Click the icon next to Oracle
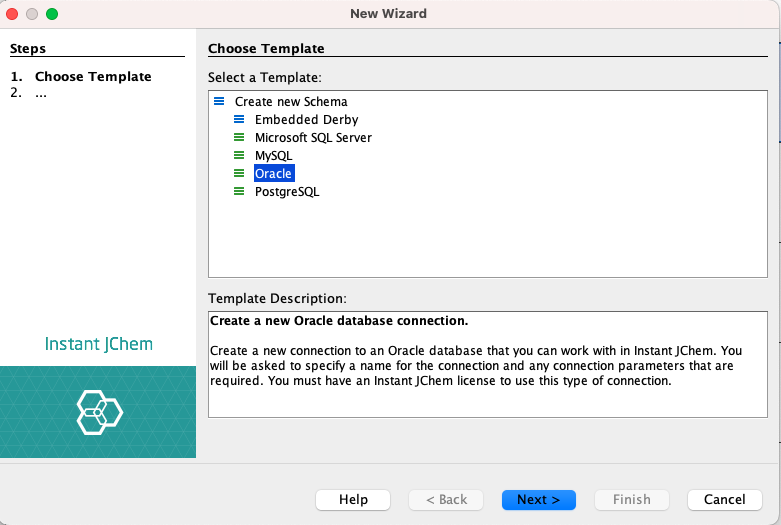 coord(239,173)
